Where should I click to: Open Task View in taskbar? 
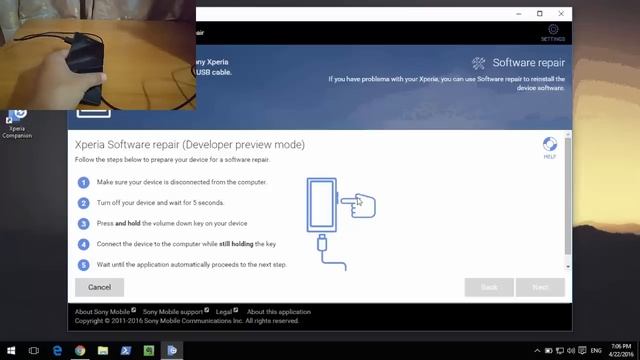click(34, 351)
